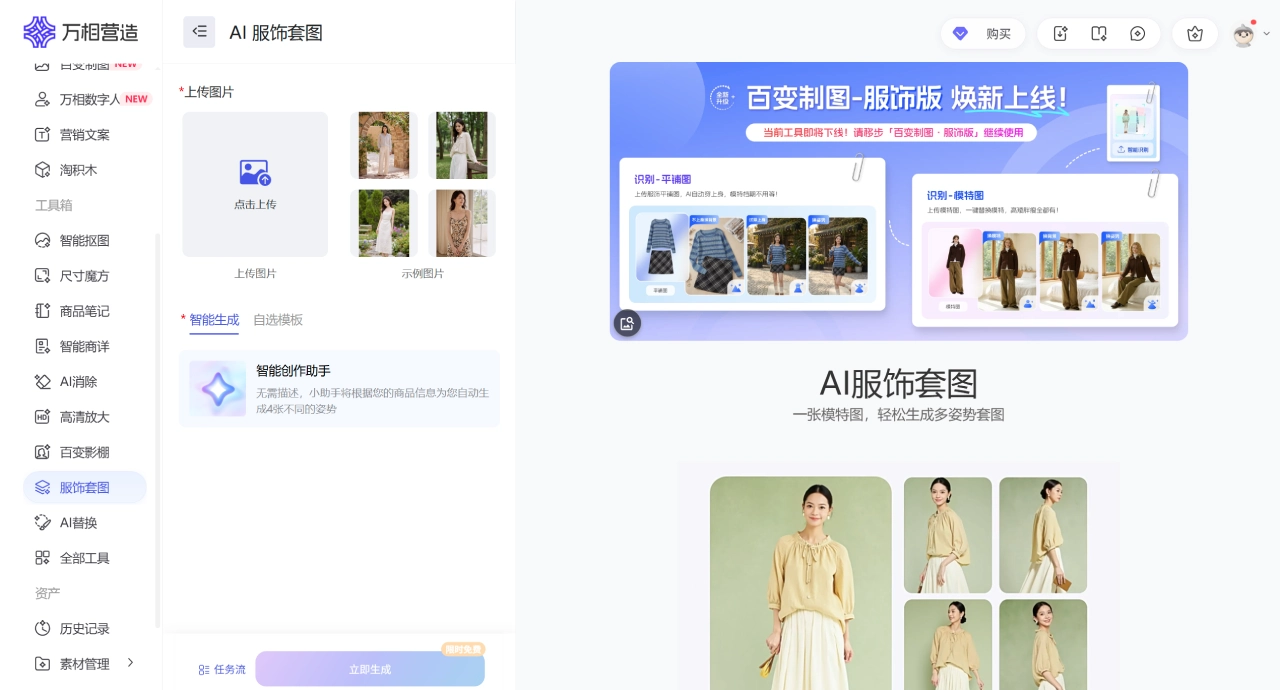
Task: Open the user avatar menu
Action: pos(1243,35)
